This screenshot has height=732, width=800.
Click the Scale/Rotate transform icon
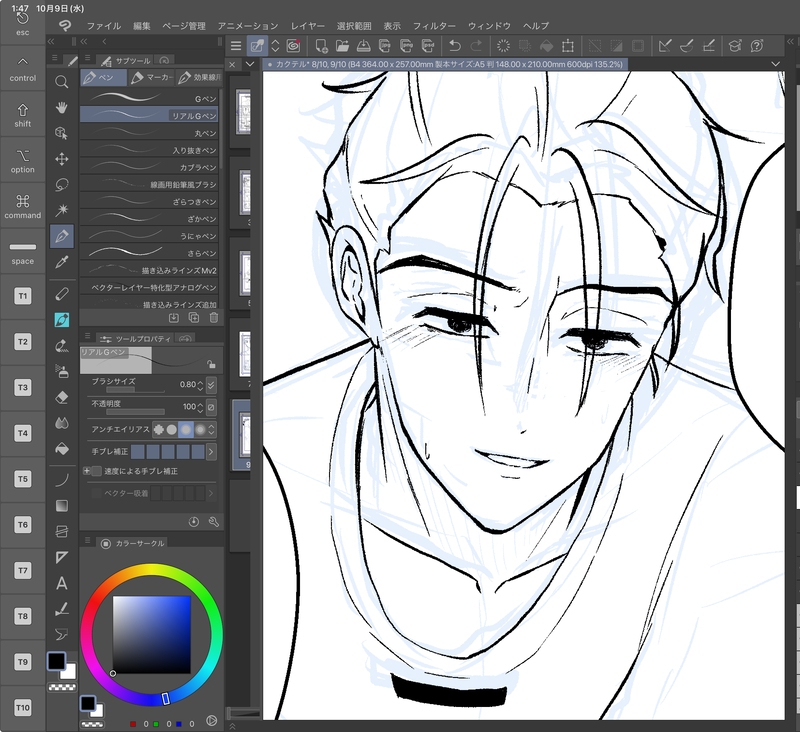pos(567,46)
